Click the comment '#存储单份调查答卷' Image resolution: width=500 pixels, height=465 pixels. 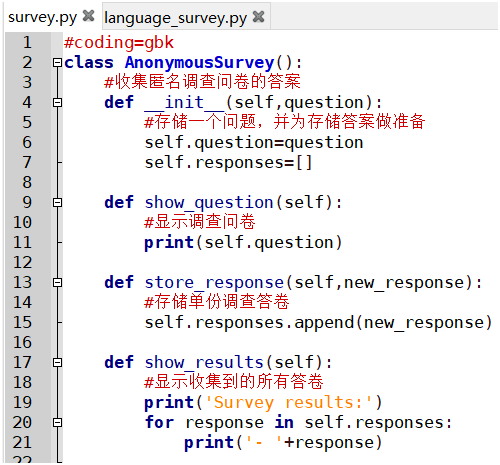[x=217, y=302]
